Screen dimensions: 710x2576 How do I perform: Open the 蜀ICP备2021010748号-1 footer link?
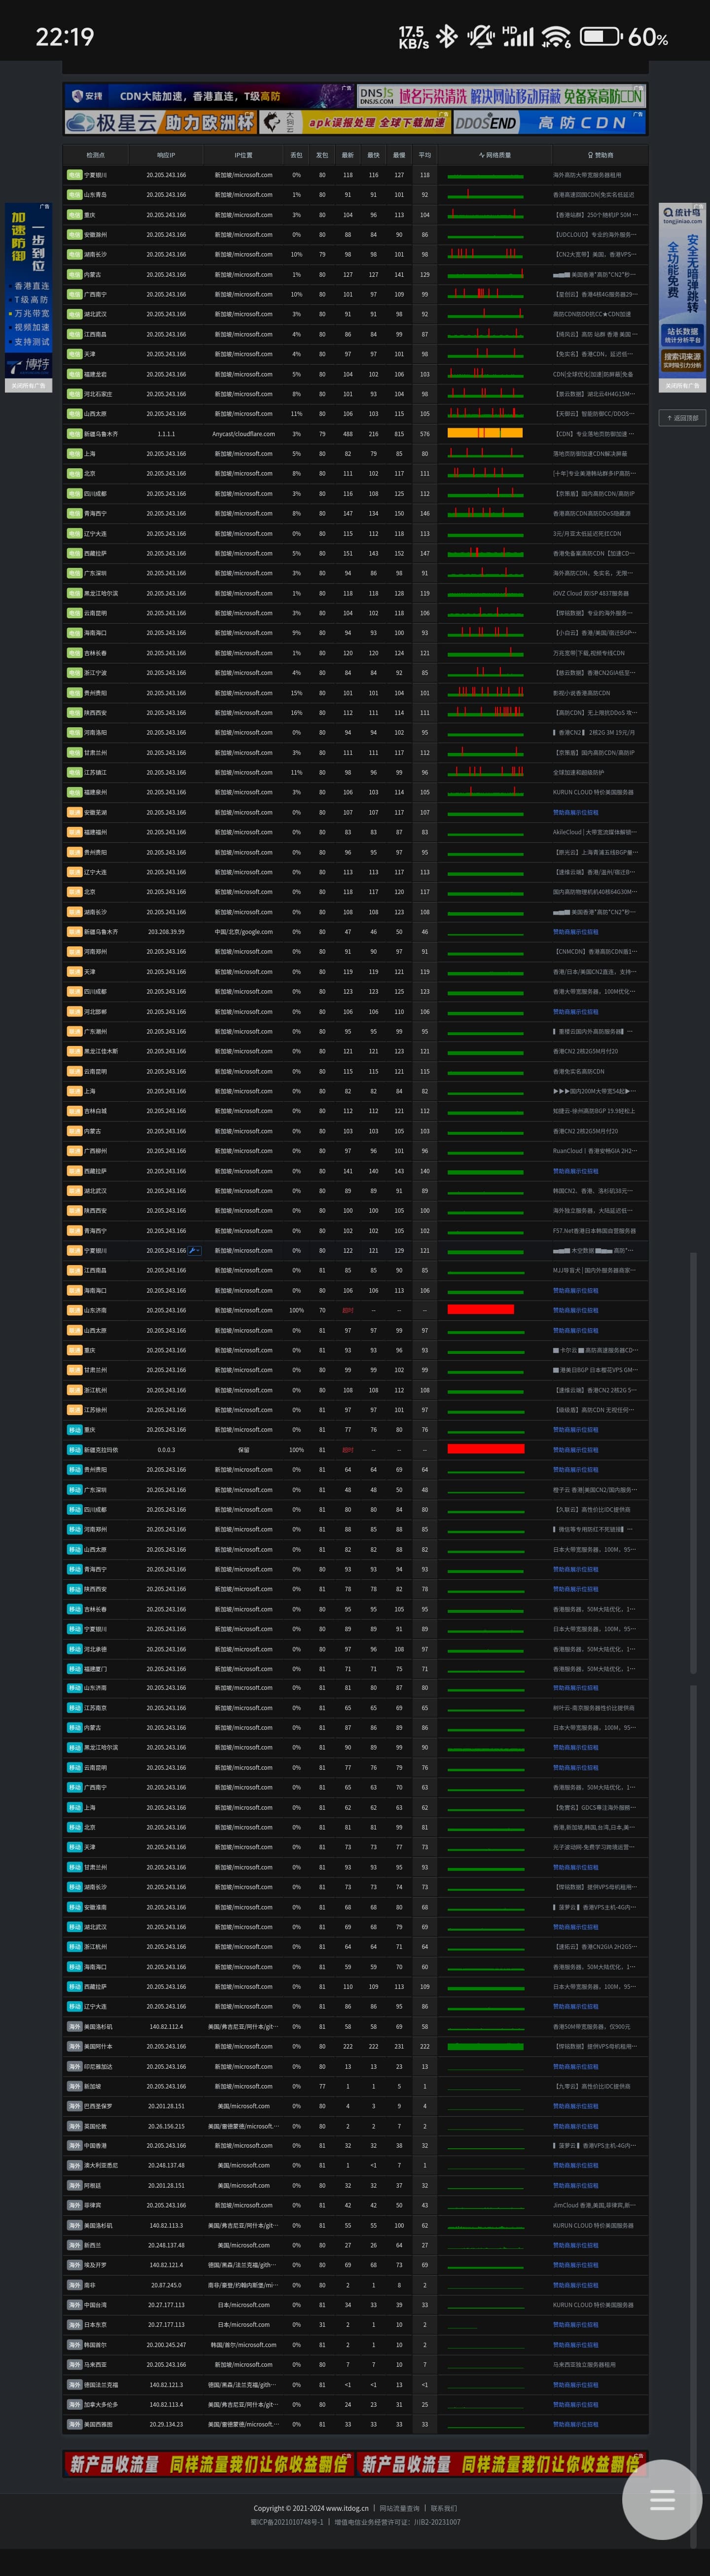pos(287,2522)
